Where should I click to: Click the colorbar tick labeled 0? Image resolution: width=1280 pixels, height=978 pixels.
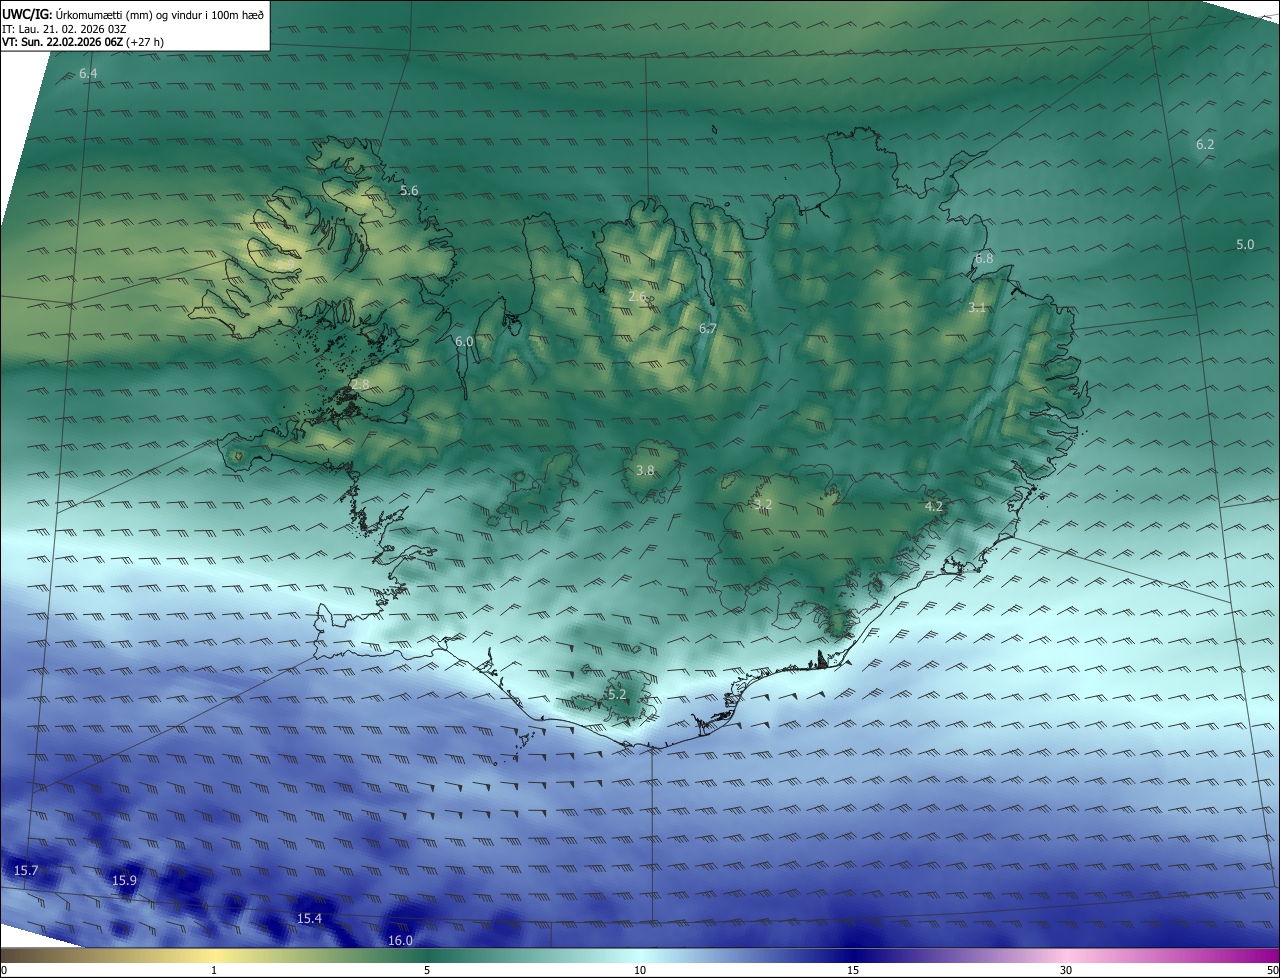pyautogui.click(x=3, y=970)
